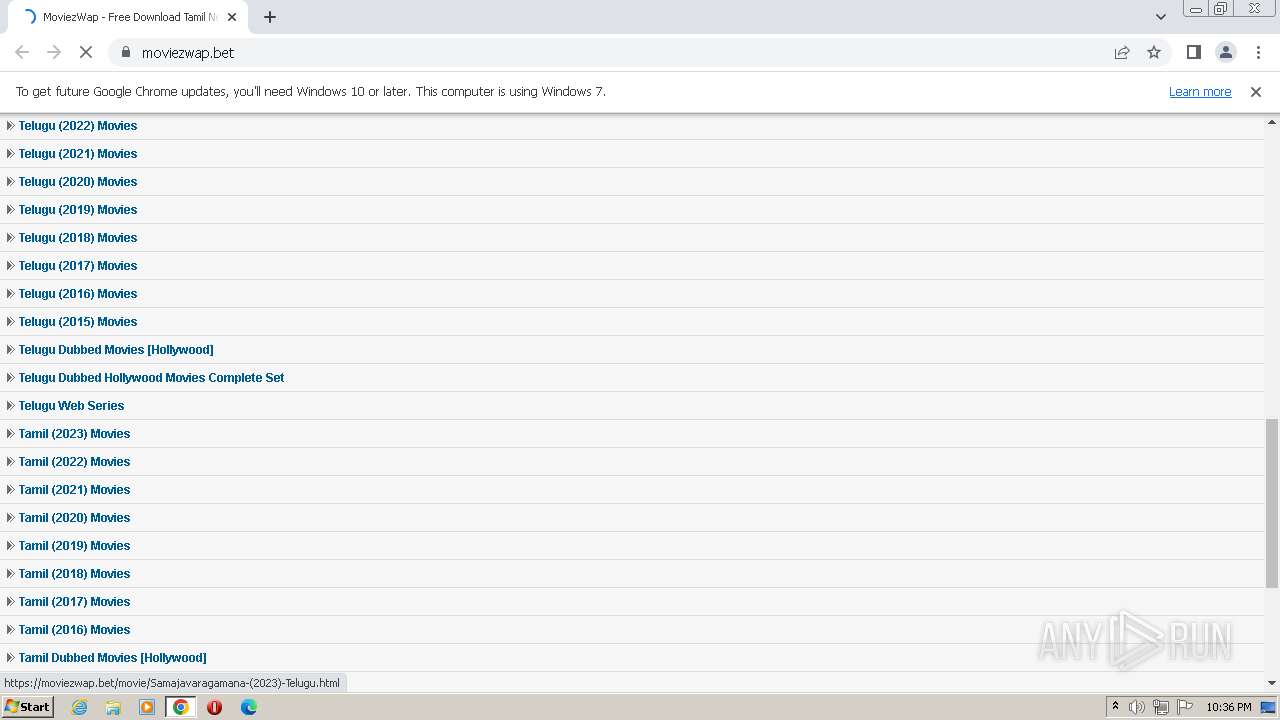Expand Telugu (2021) Movies arrow
The image size is (1280, 720).
(10, 154)
